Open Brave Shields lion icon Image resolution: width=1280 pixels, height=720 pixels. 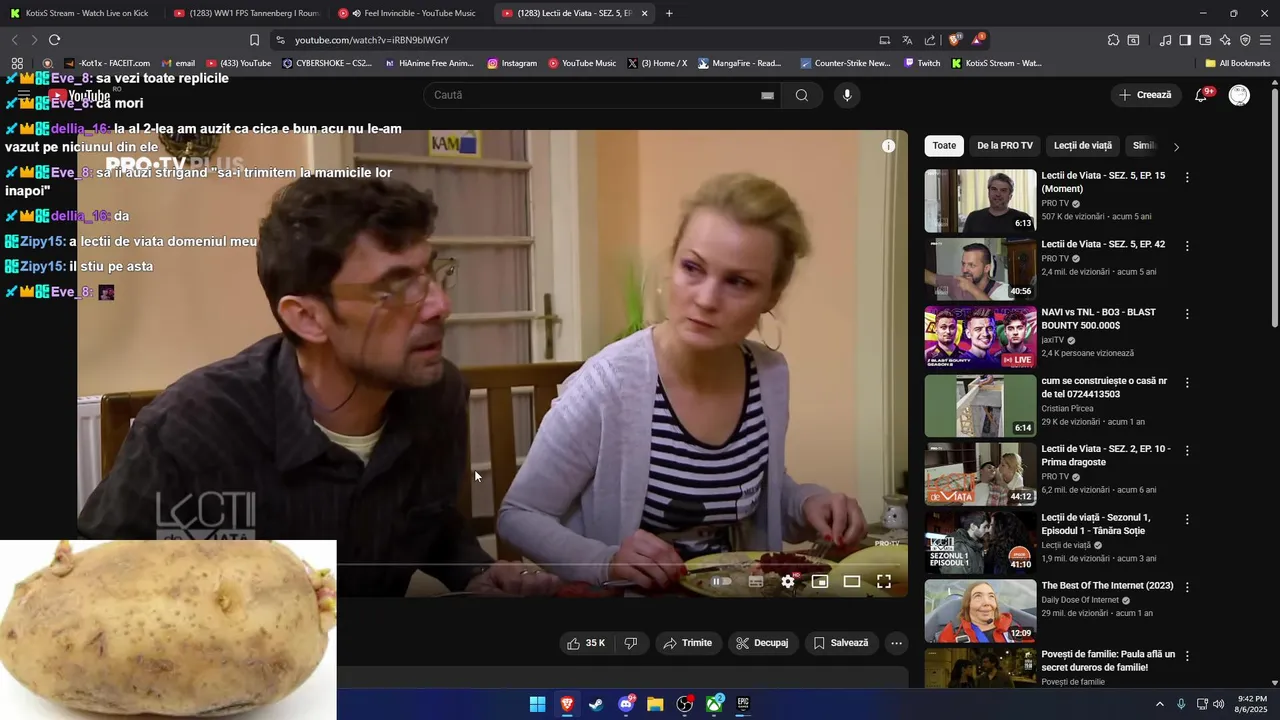click(x=954, y=40)
